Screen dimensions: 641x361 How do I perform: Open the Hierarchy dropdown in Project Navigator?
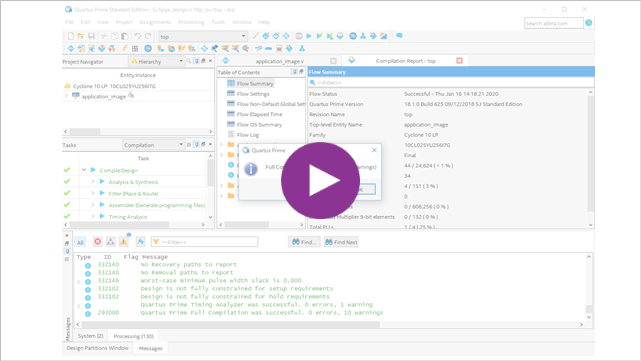point(156,61)
